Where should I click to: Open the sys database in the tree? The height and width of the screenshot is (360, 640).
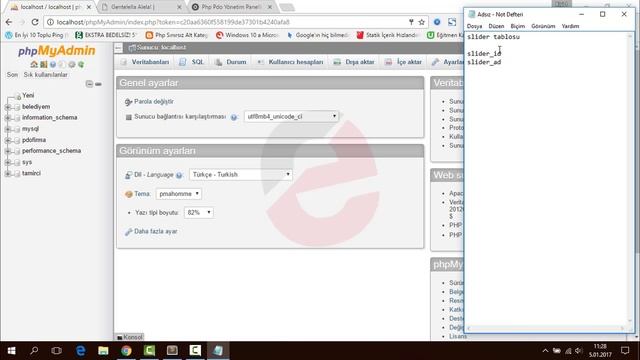[x=27, y=162]
